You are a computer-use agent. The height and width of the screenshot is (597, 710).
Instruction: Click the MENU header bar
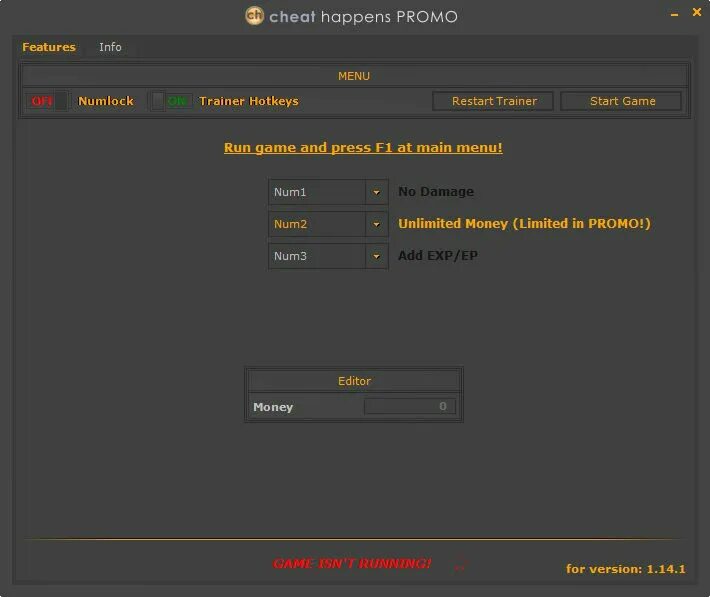click(x=355, y=76)
